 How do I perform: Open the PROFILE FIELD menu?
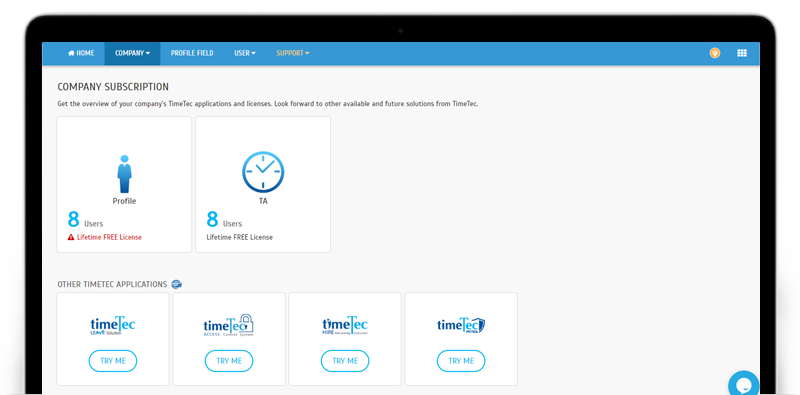[x=192, y=53]
